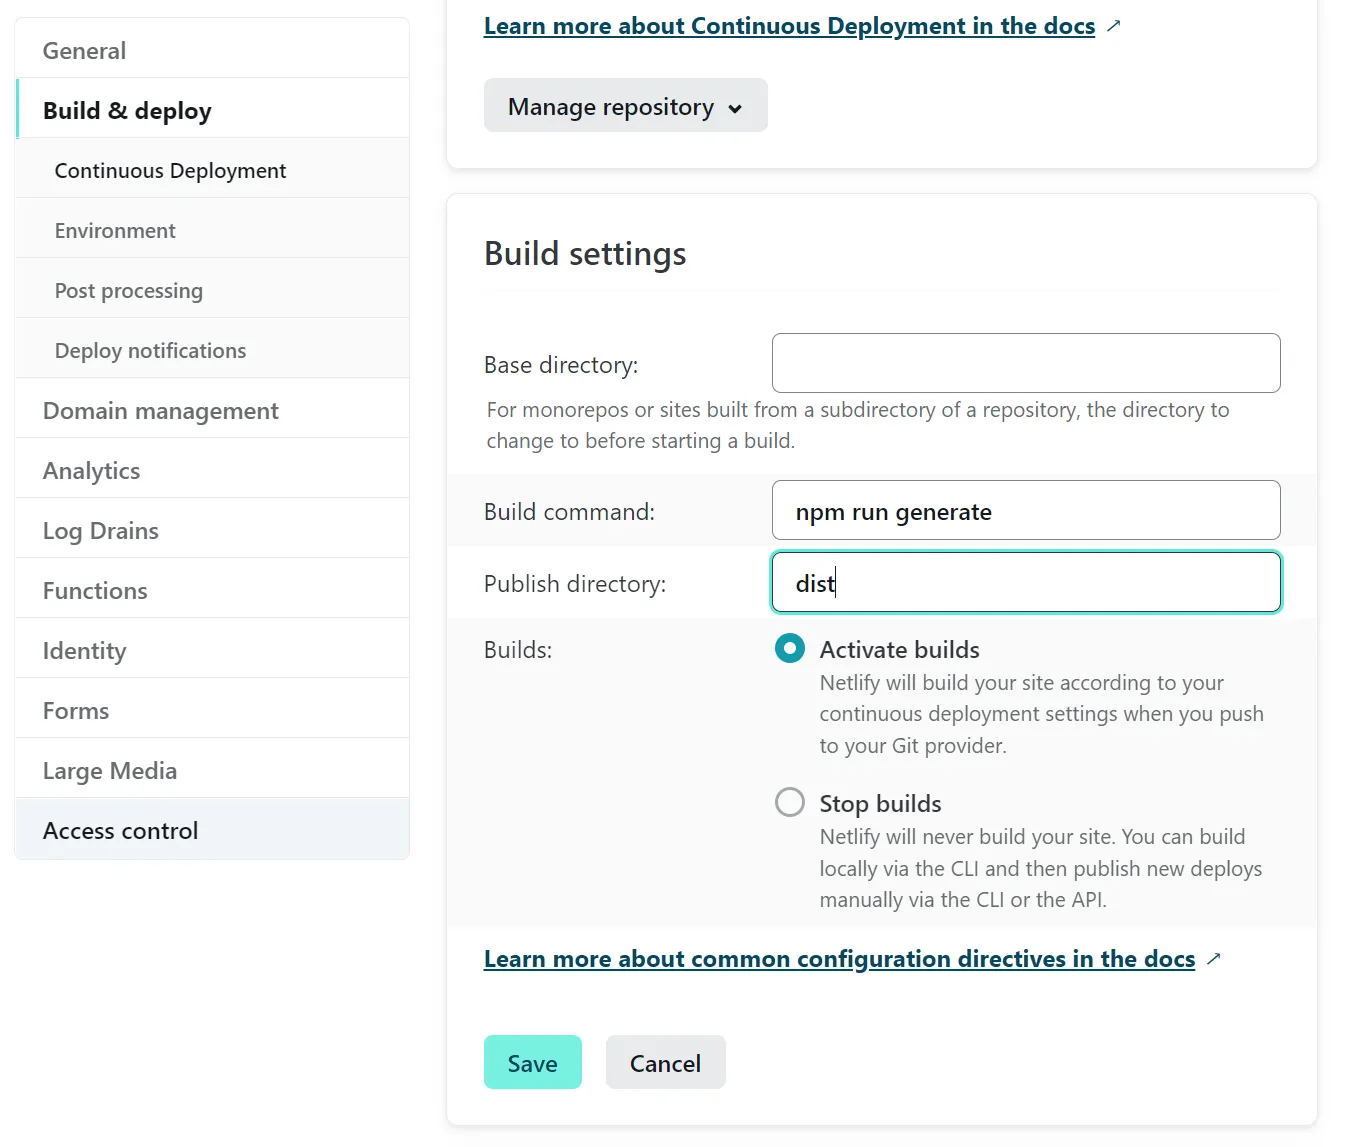Screen dimensions: 1350x1147
Task: Select the Activate builds radio button
Action: click(790, 648)
